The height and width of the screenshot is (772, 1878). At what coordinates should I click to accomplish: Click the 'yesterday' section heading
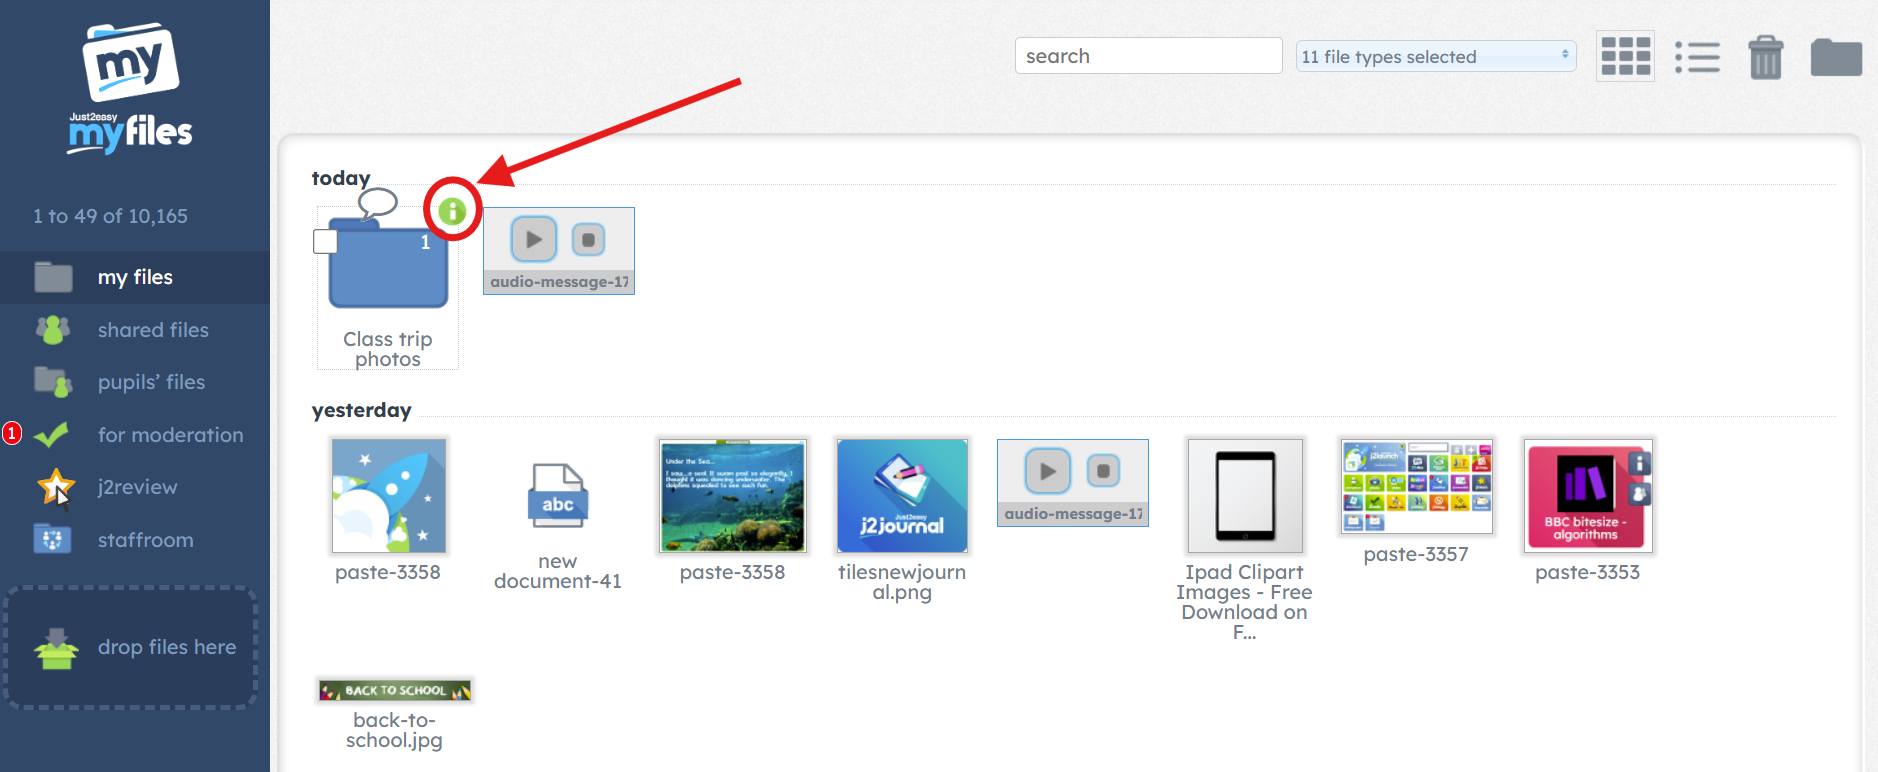pos(362,410)
